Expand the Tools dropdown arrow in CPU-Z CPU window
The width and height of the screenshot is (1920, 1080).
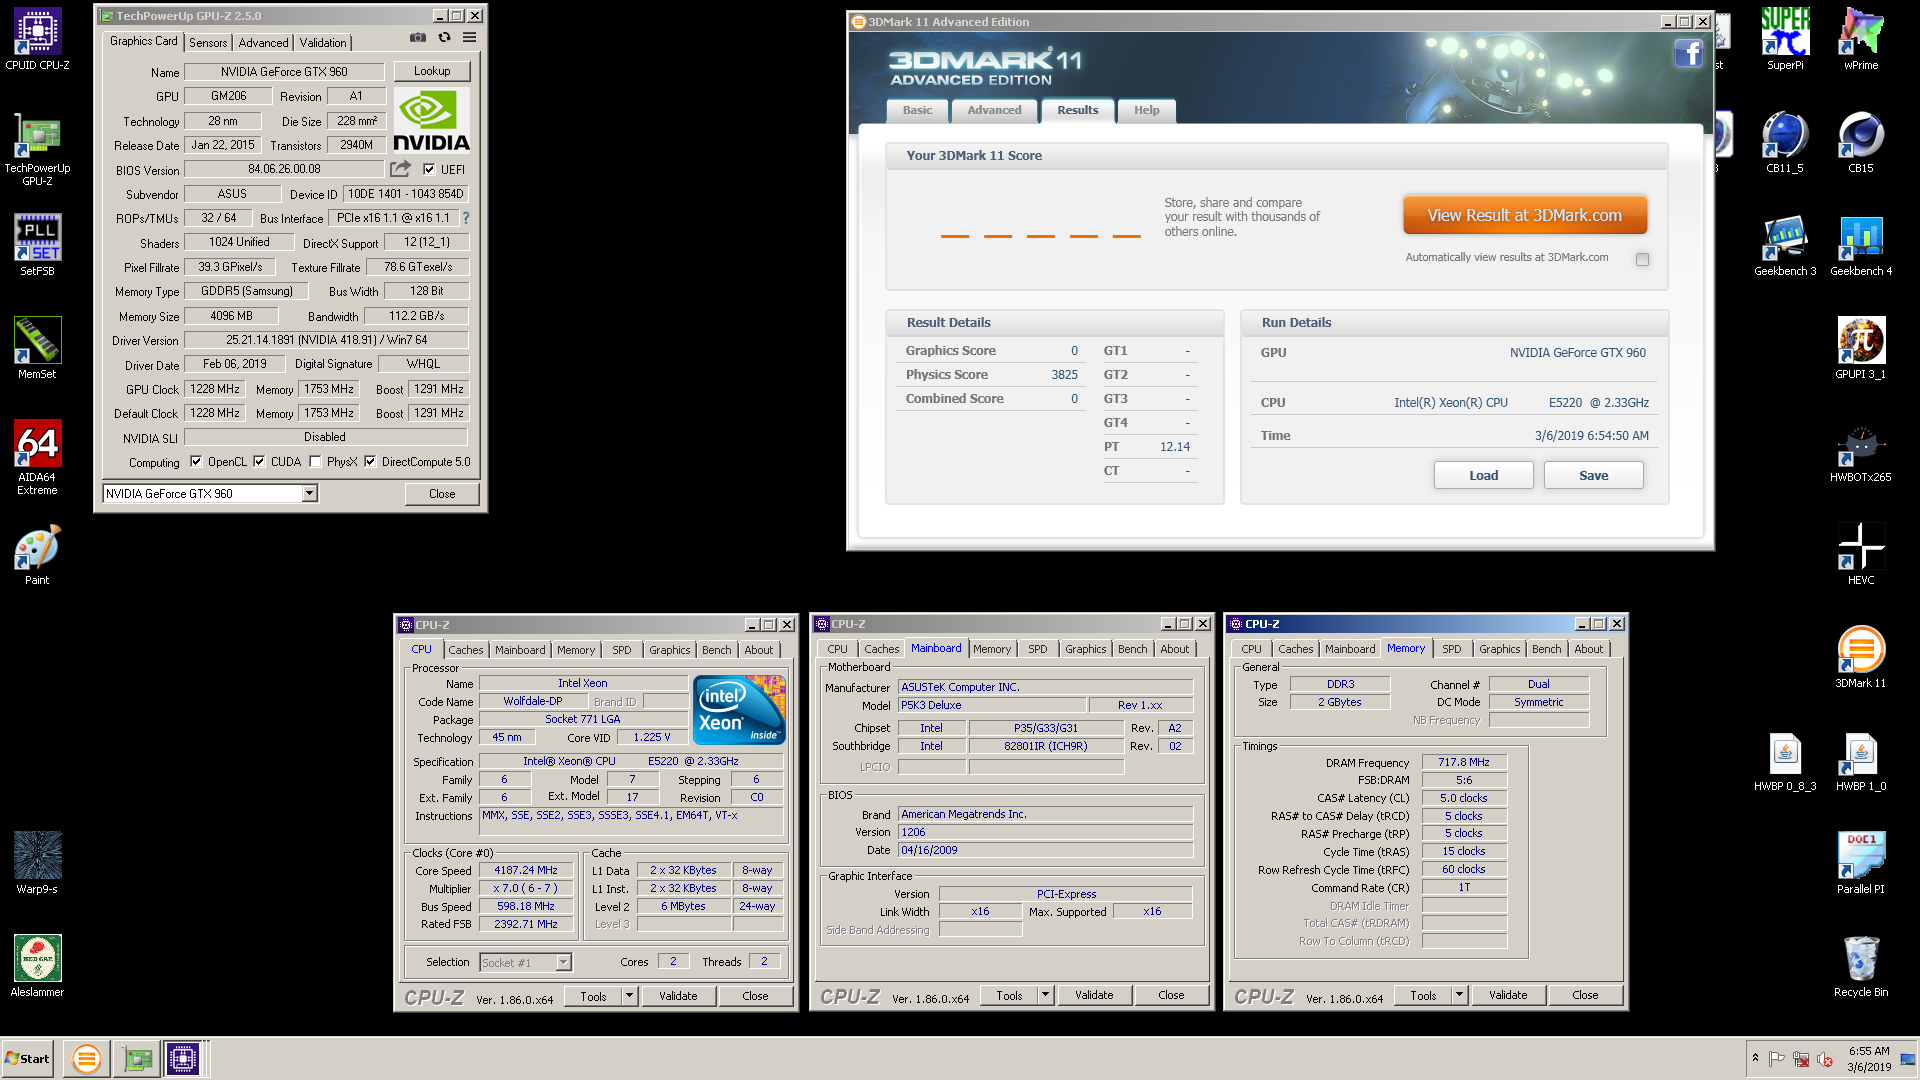click(630, 996)
